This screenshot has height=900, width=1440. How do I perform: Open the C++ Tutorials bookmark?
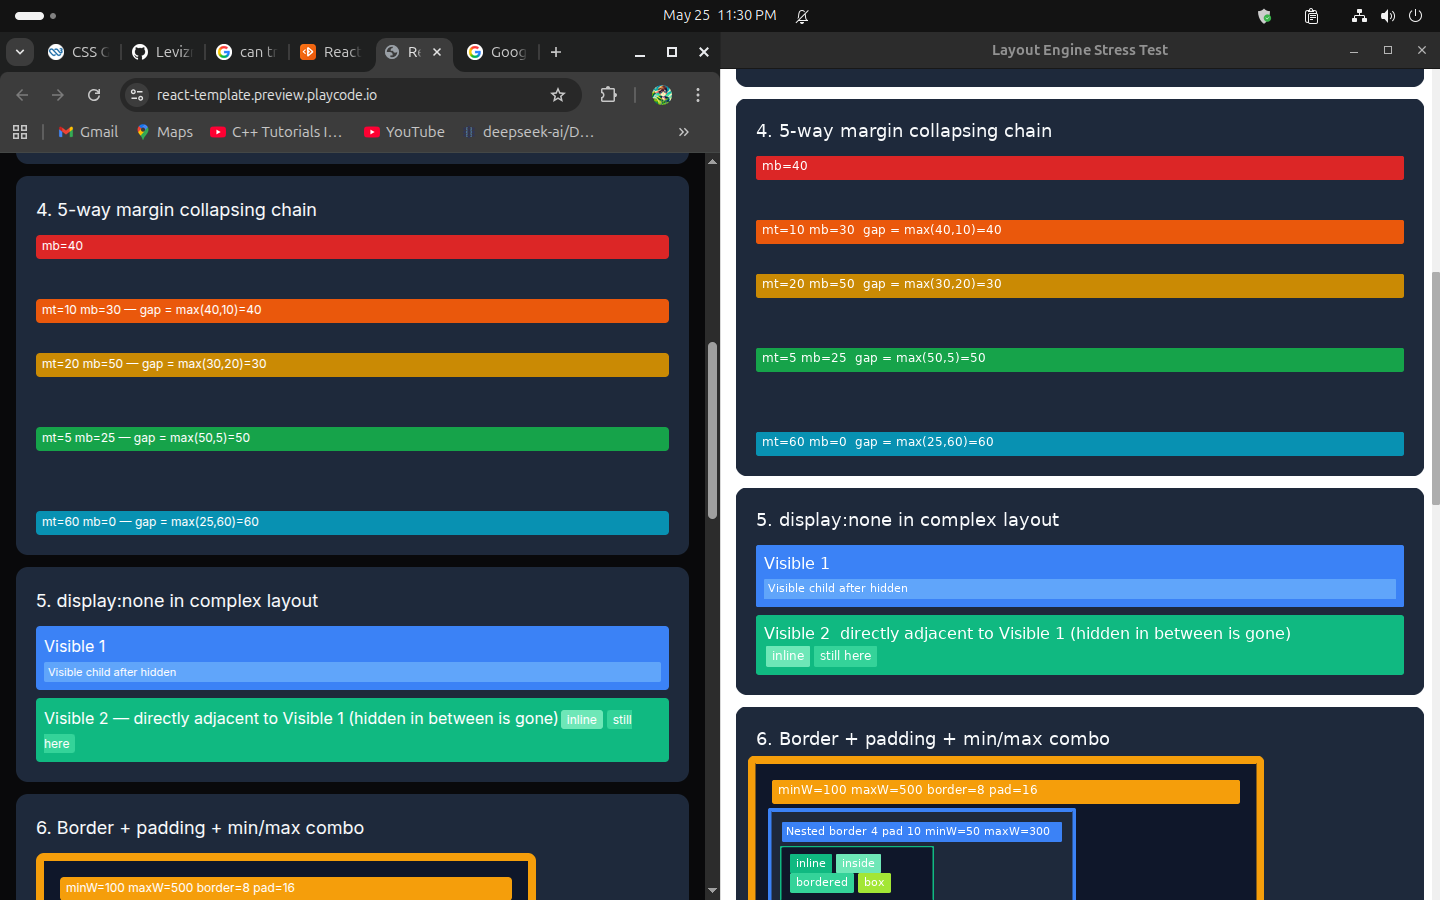coord(276,132)
